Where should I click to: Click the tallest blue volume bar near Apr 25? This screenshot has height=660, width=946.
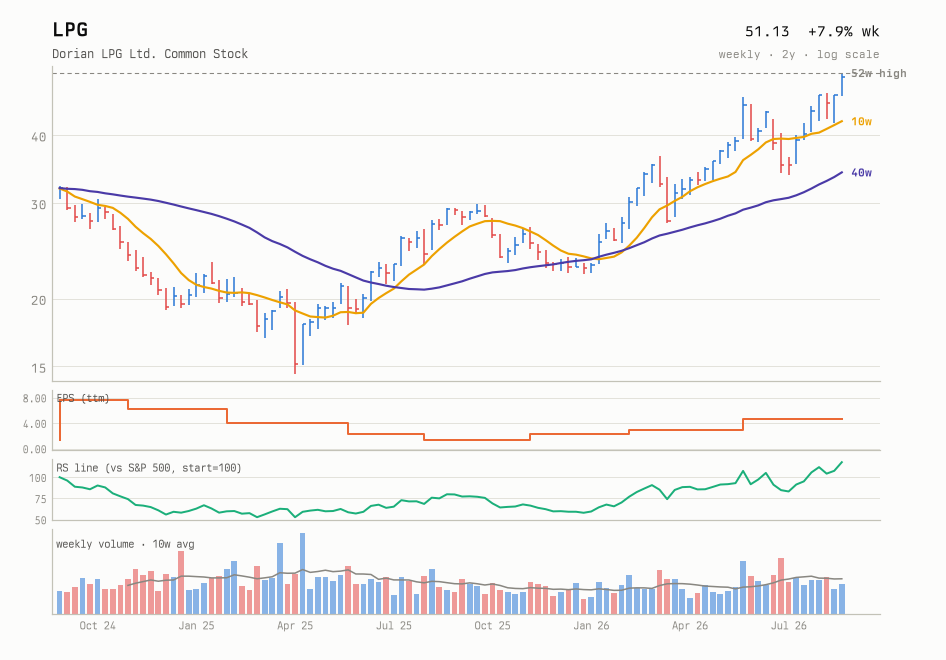click(x=302, y=574)
